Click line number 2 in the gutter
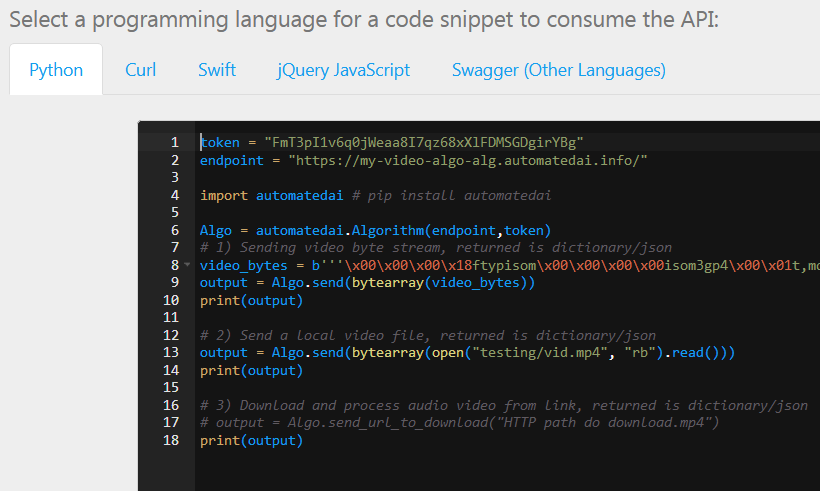Screen dimensions: 820x491 pos(175,160)
